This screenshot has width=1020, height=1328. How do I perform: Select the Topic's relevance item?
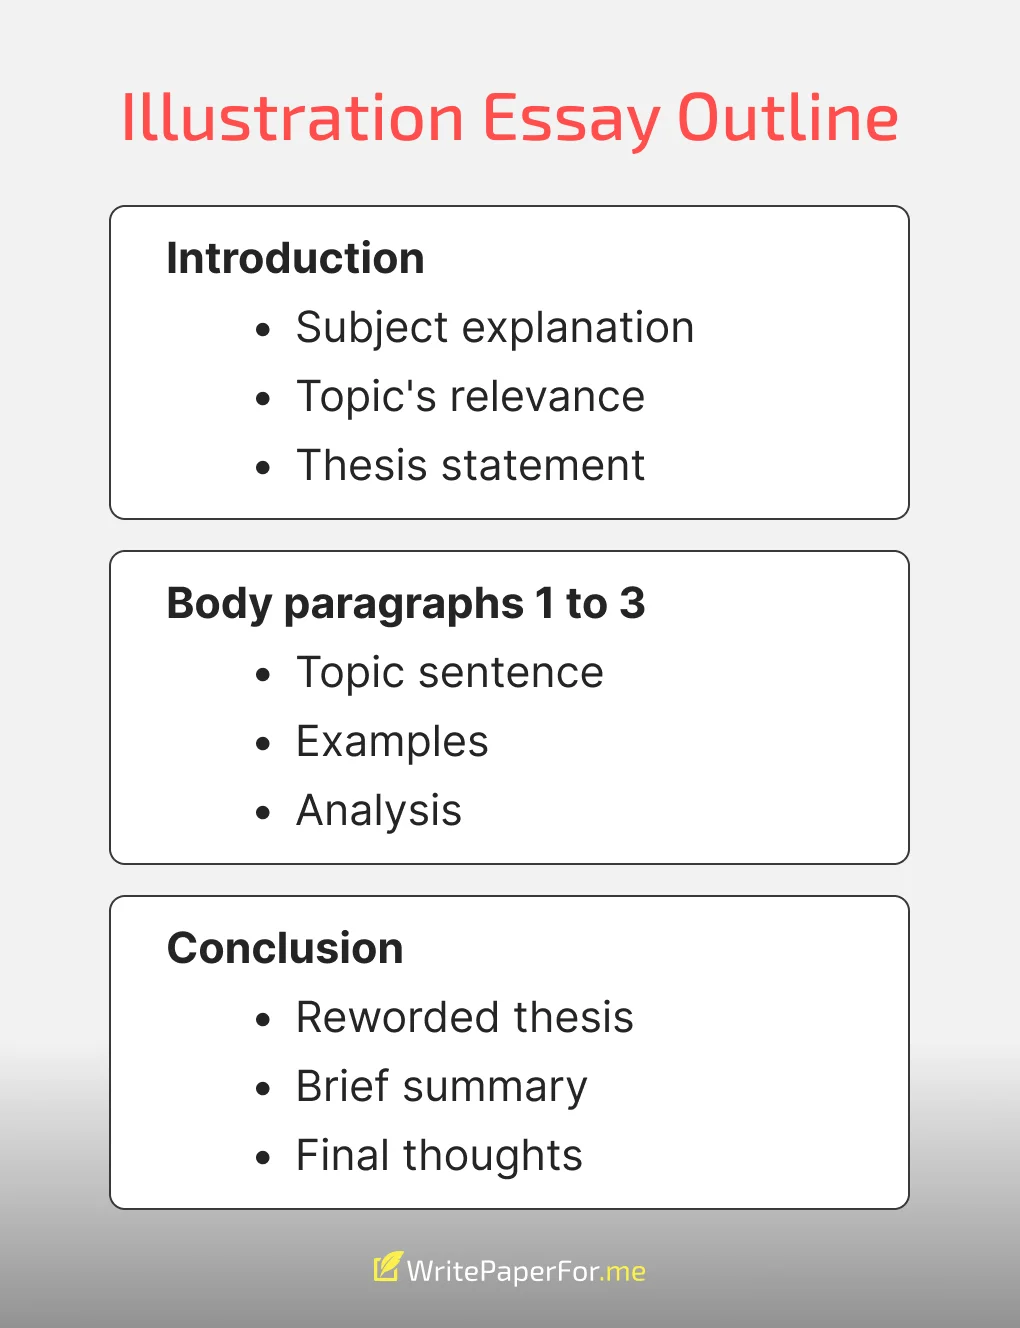470,397
